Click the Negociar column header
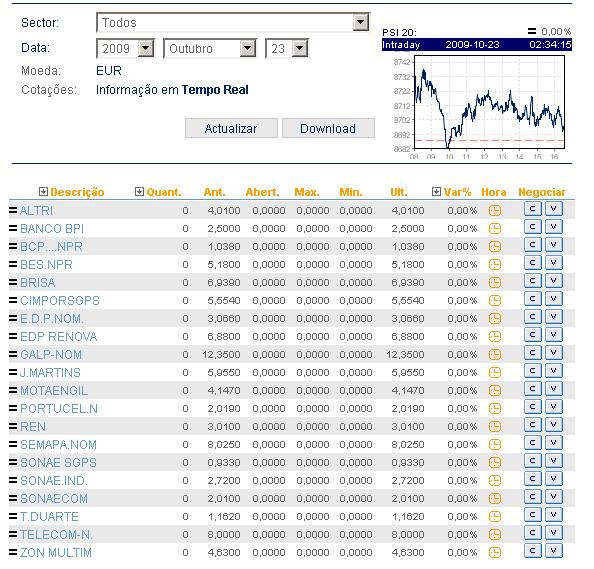Image resolution: width=594 pixels, height=569 pixels. [x=542, y=192]
